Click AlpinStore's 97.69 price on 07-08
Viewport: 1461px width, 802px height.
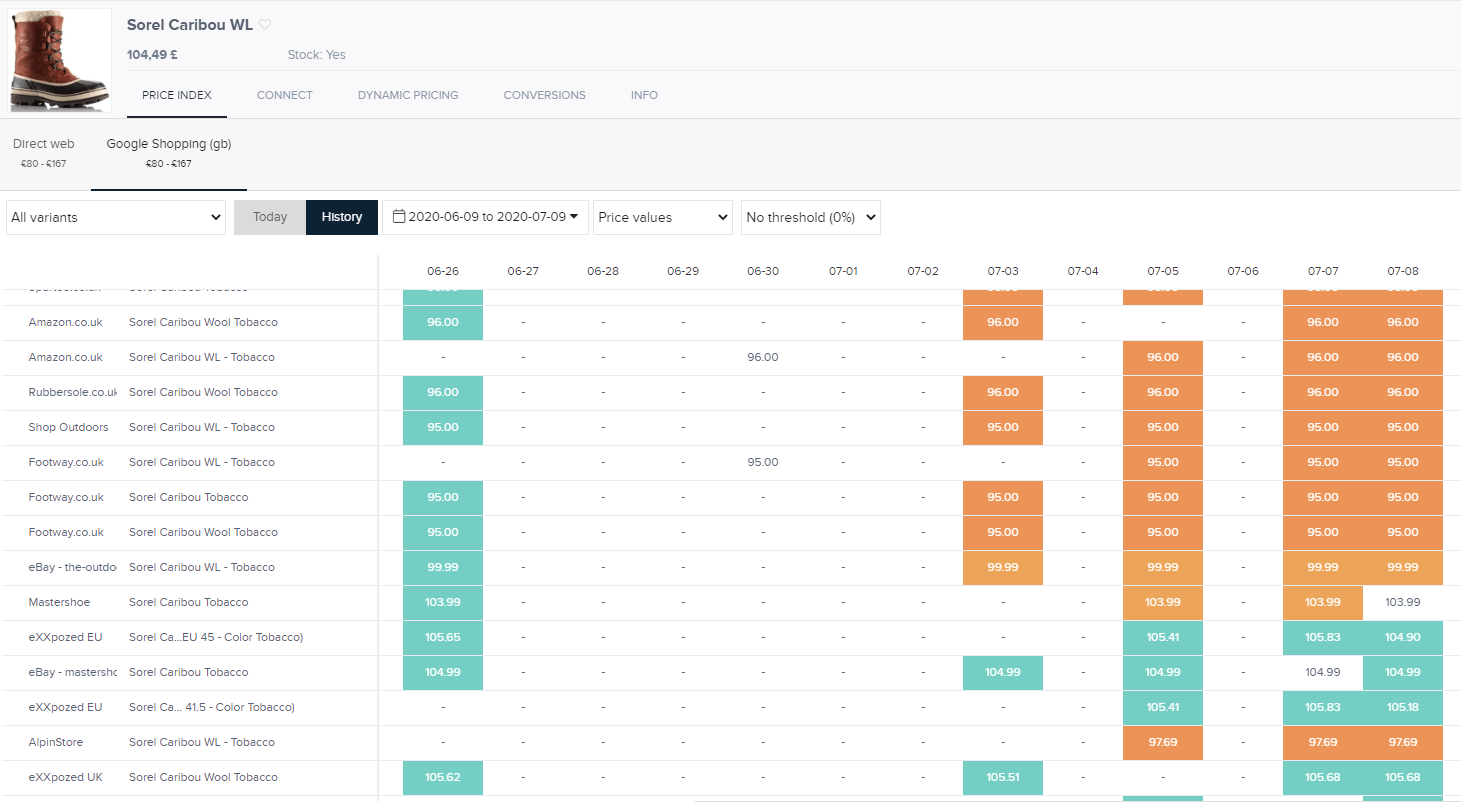point(1403,743)
